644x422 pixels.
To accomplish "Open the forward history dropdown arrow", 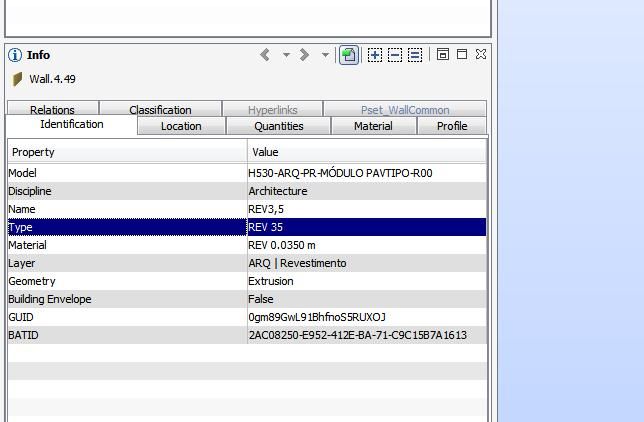I will point(325,55).
